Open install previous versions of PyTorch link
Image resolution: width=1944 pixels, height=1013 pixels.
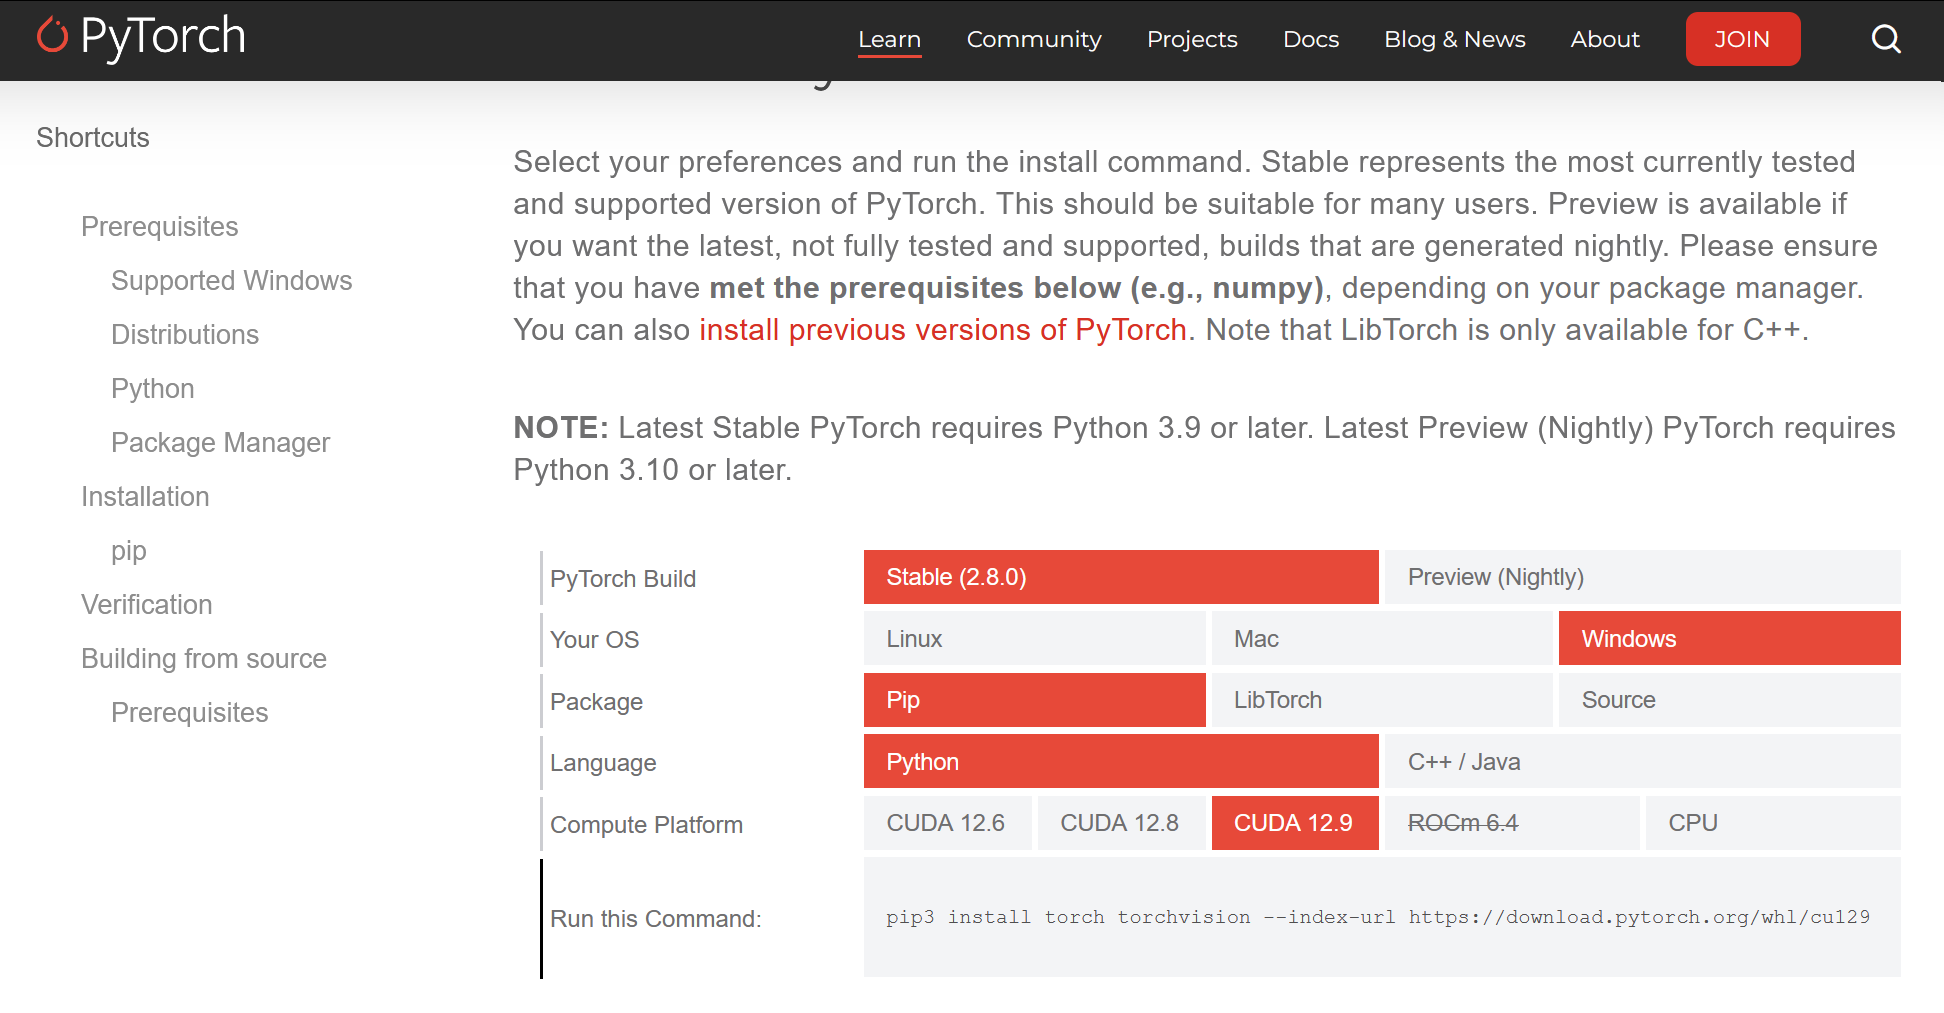click(942, 330)
